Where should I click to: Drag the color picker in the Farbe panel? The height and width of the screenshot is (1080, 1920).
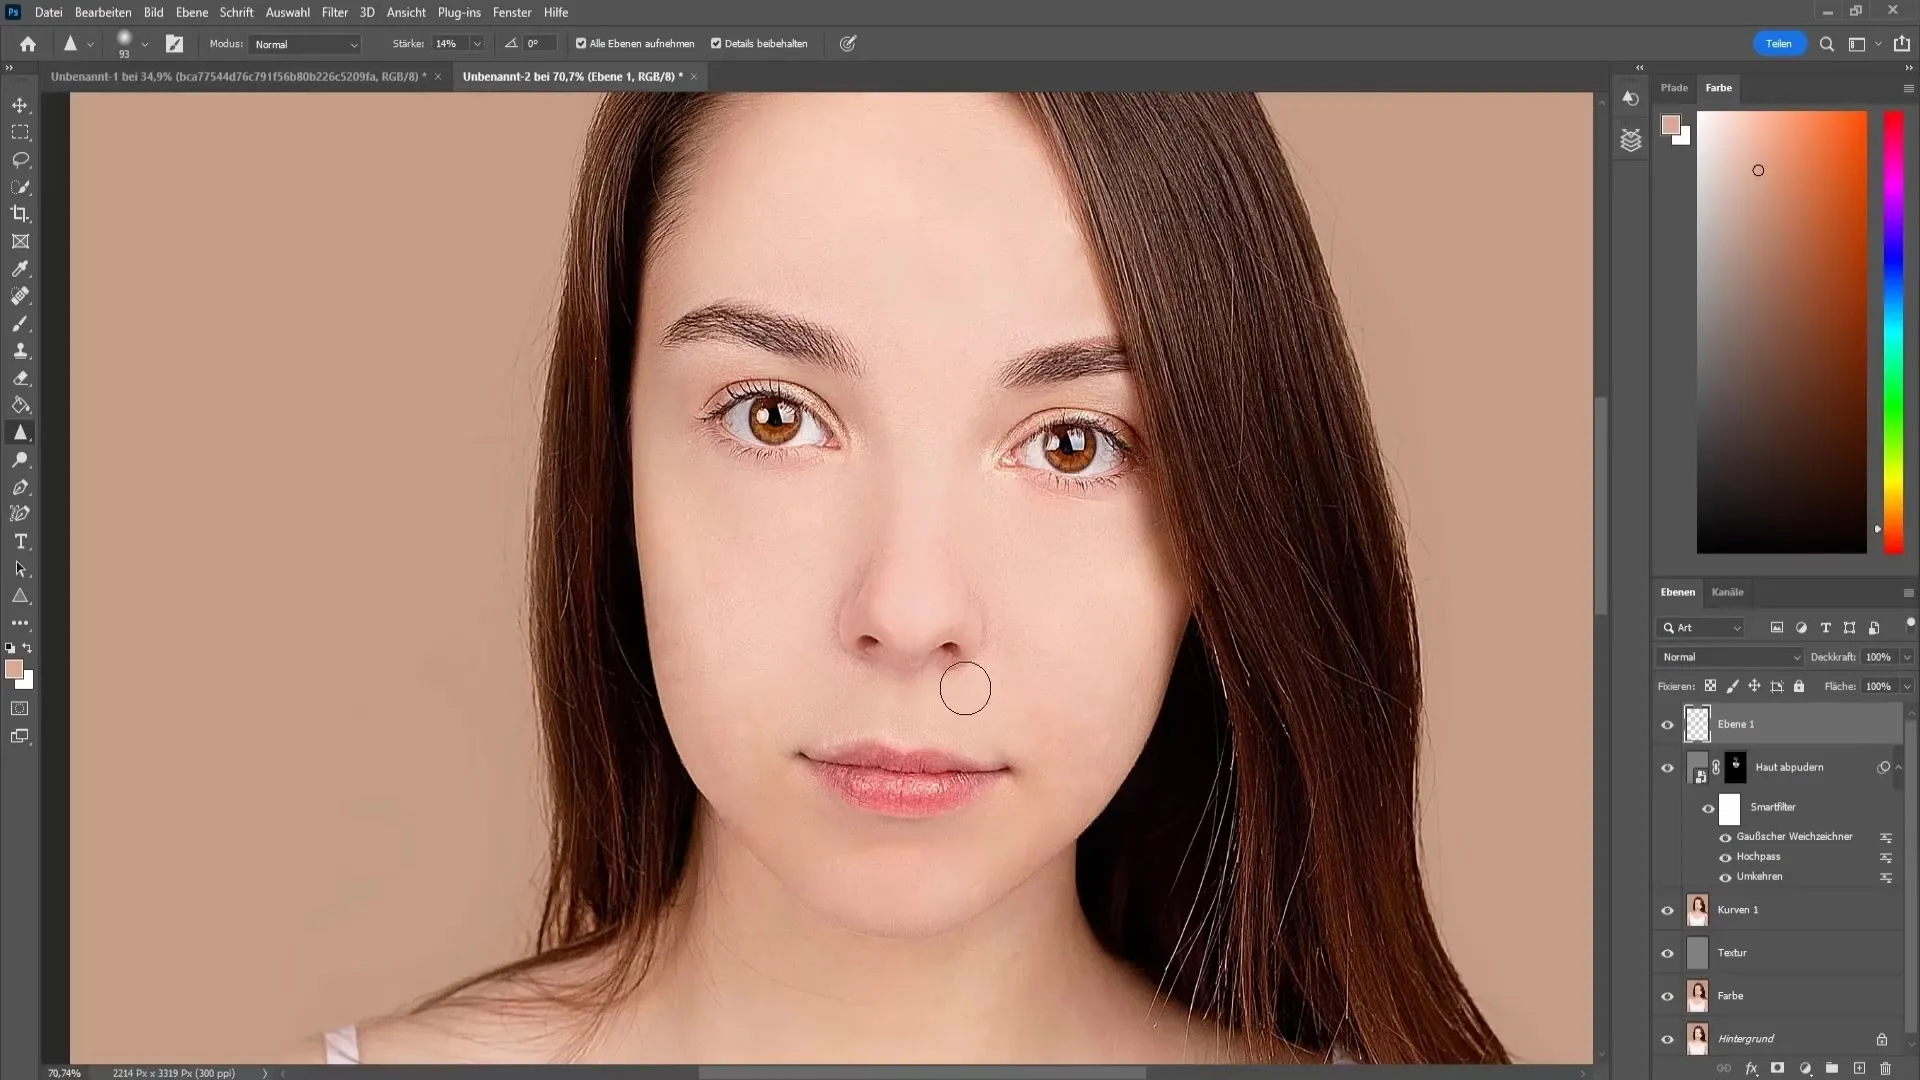click(1759, 169)
